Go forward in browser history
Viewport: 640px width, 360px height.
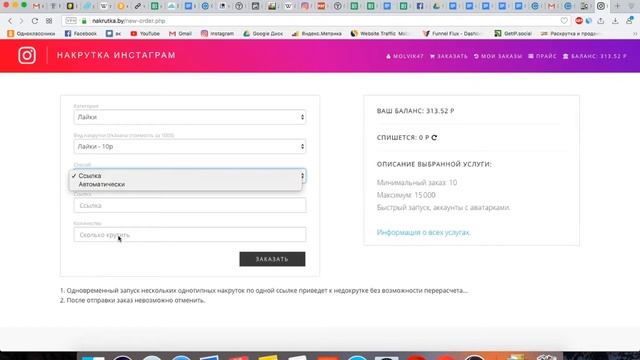(x=22, y=21)
